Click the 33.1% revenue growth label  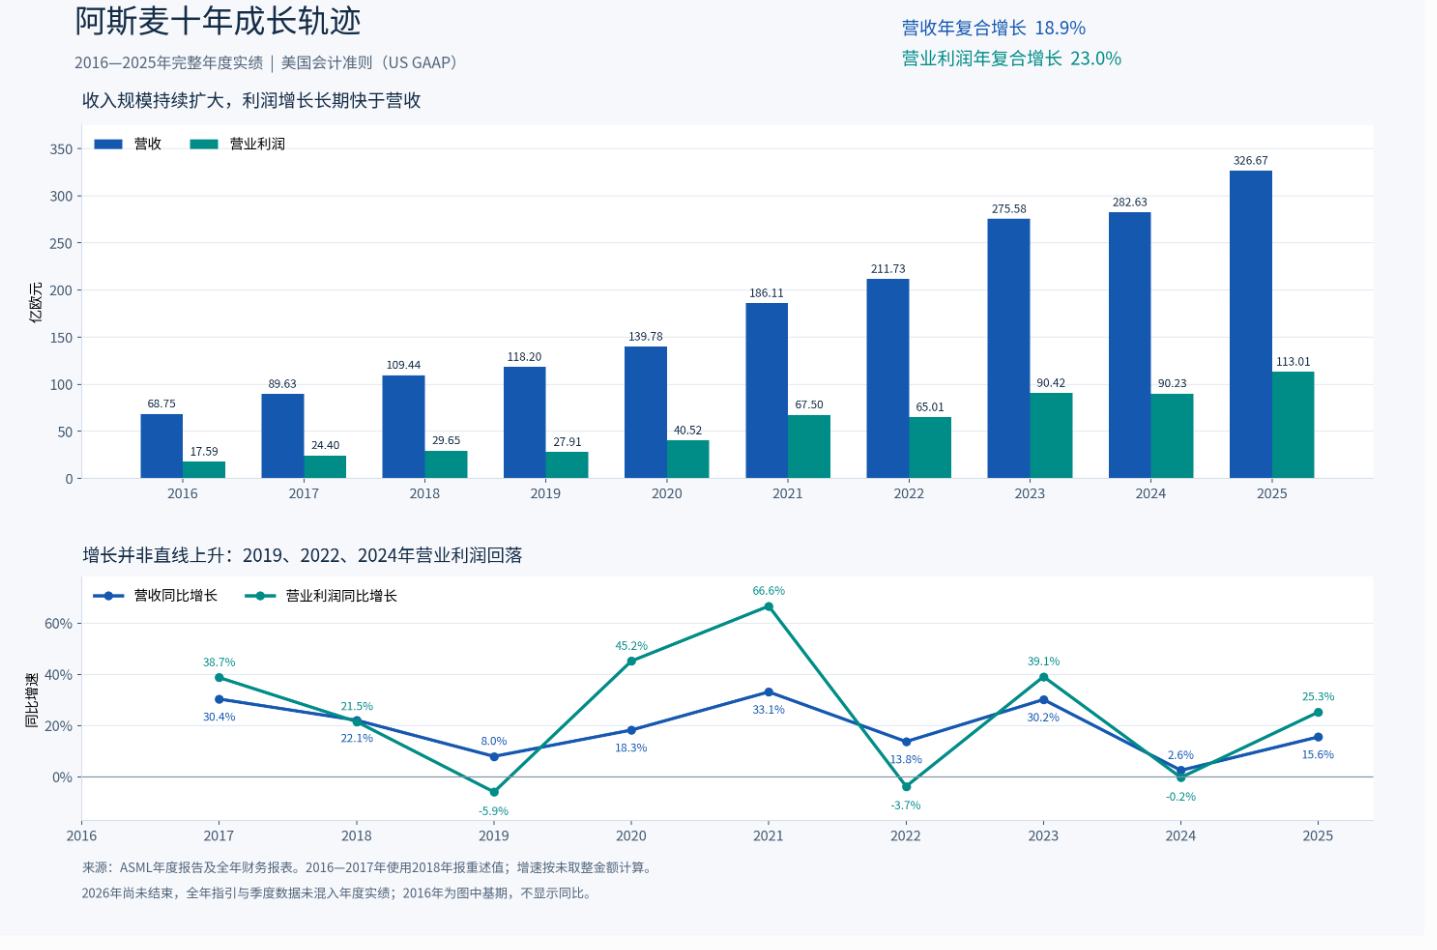(769, 710)
